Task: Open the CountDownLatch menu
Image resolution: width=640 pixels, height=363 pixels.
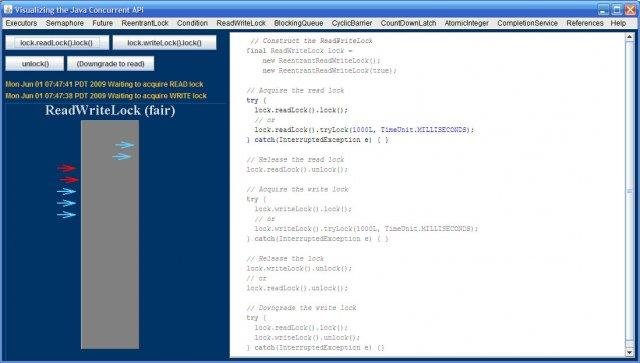Action: [x=408, y=23]
